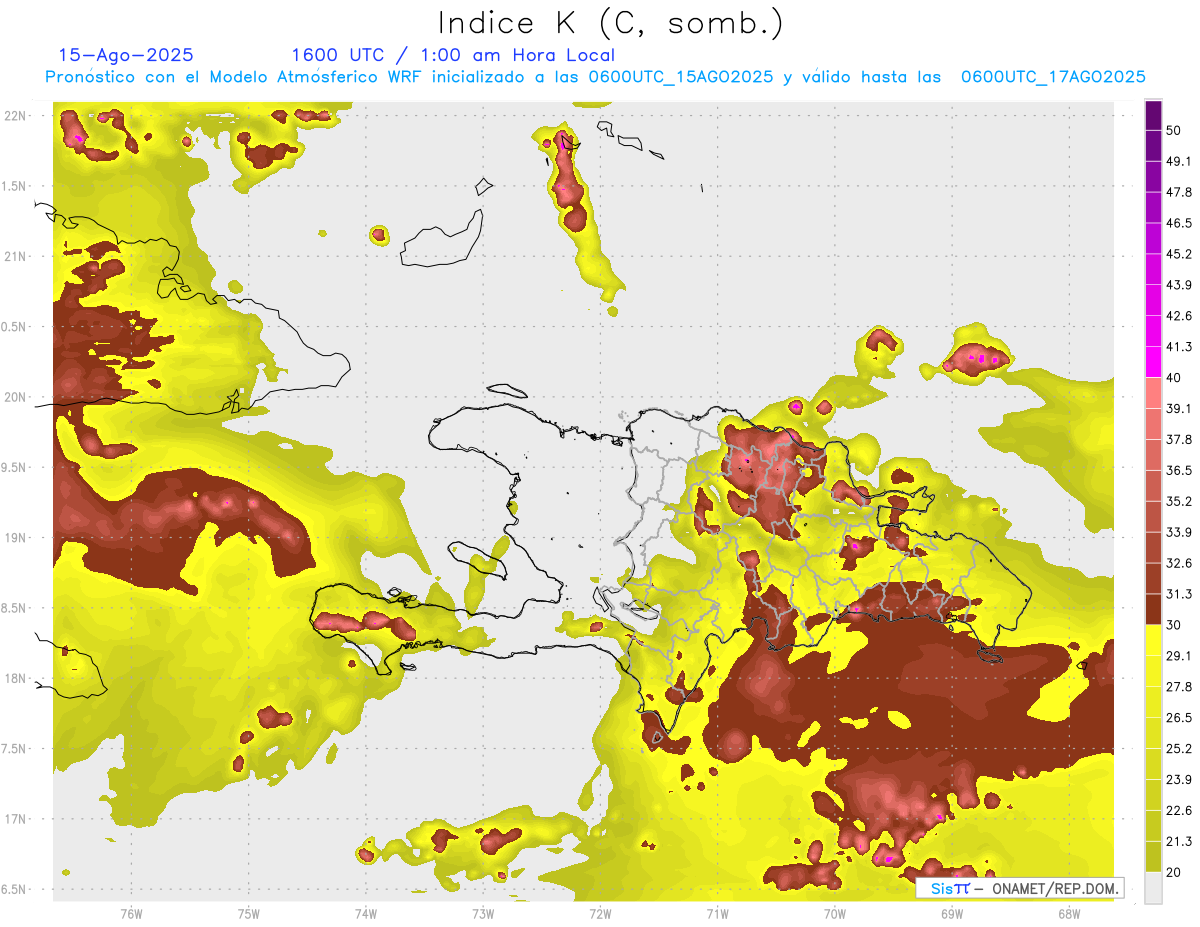1200x927 pixels.
Task: Select the date text "15-Ago-2025"
Action: coord(126,55)
